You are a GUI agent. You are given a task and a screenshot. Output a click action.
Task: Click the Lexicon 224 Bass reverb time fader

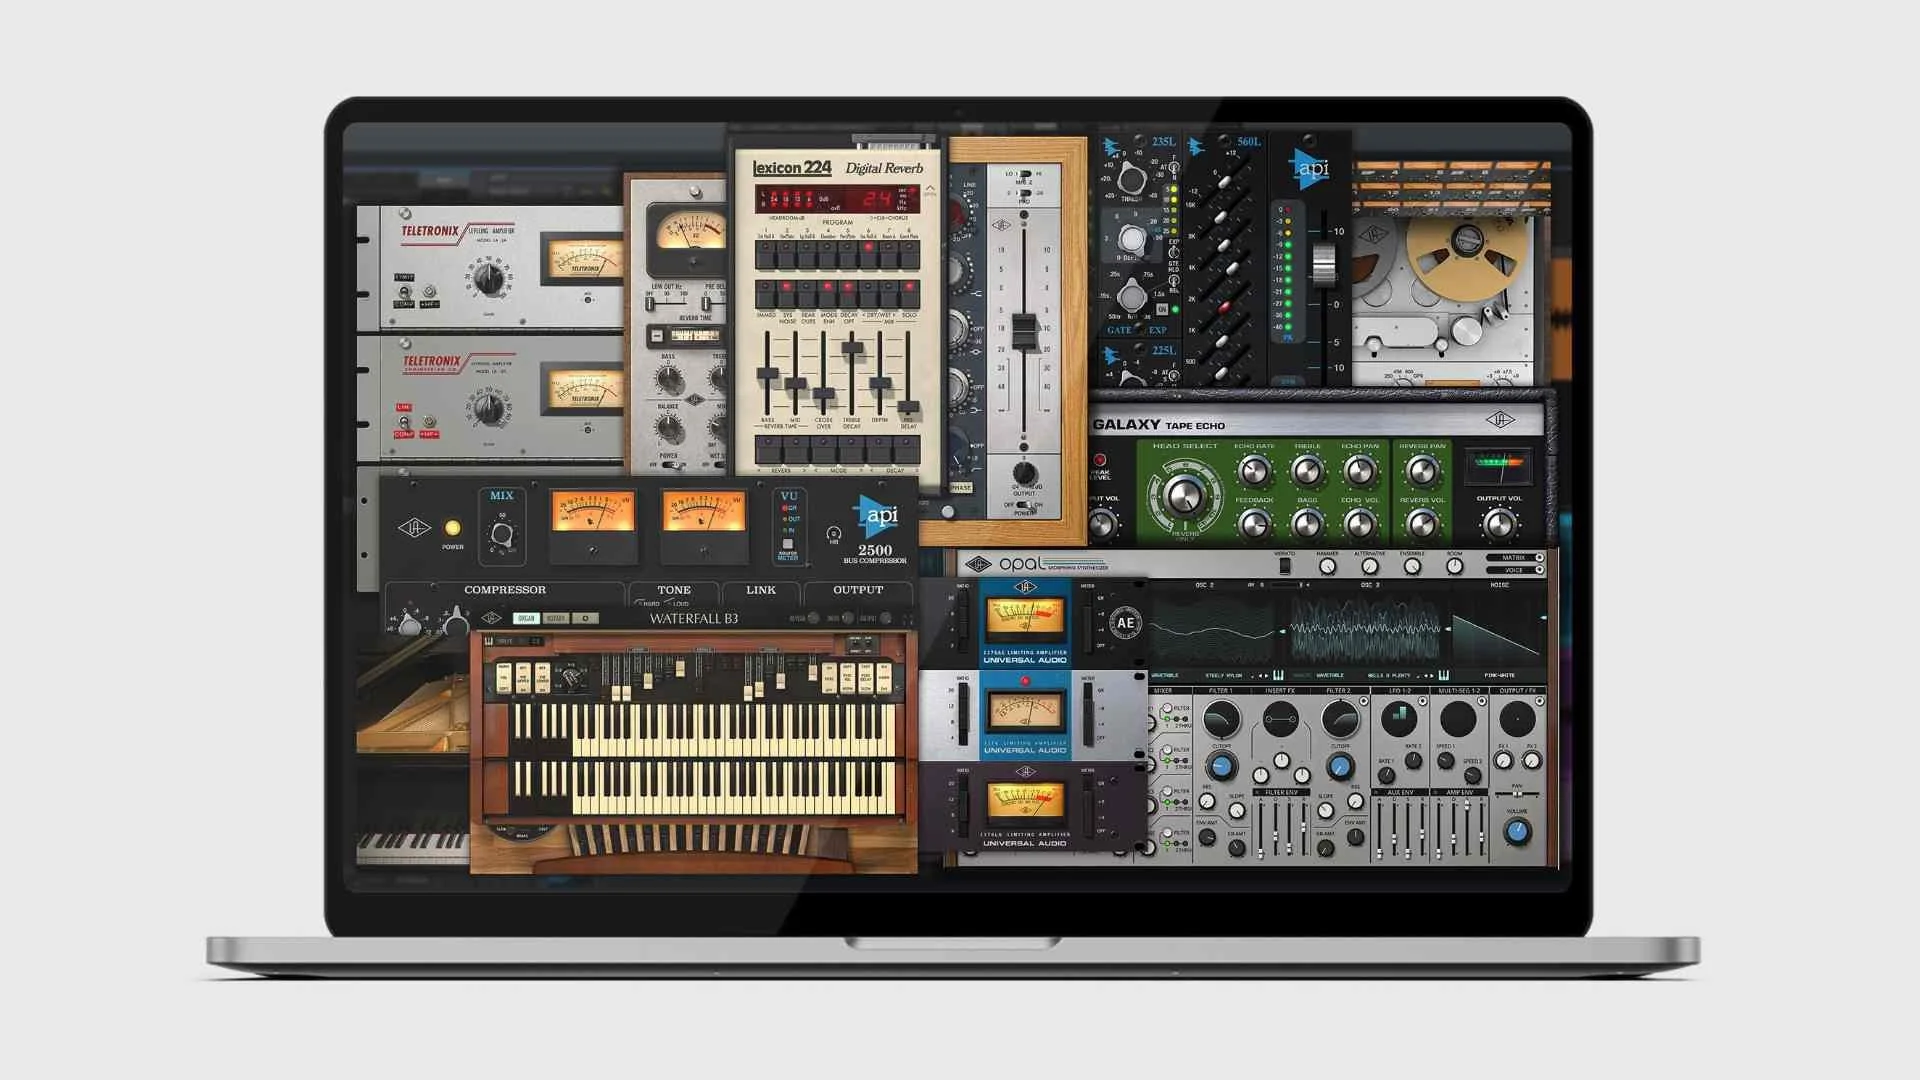(767, 374)
